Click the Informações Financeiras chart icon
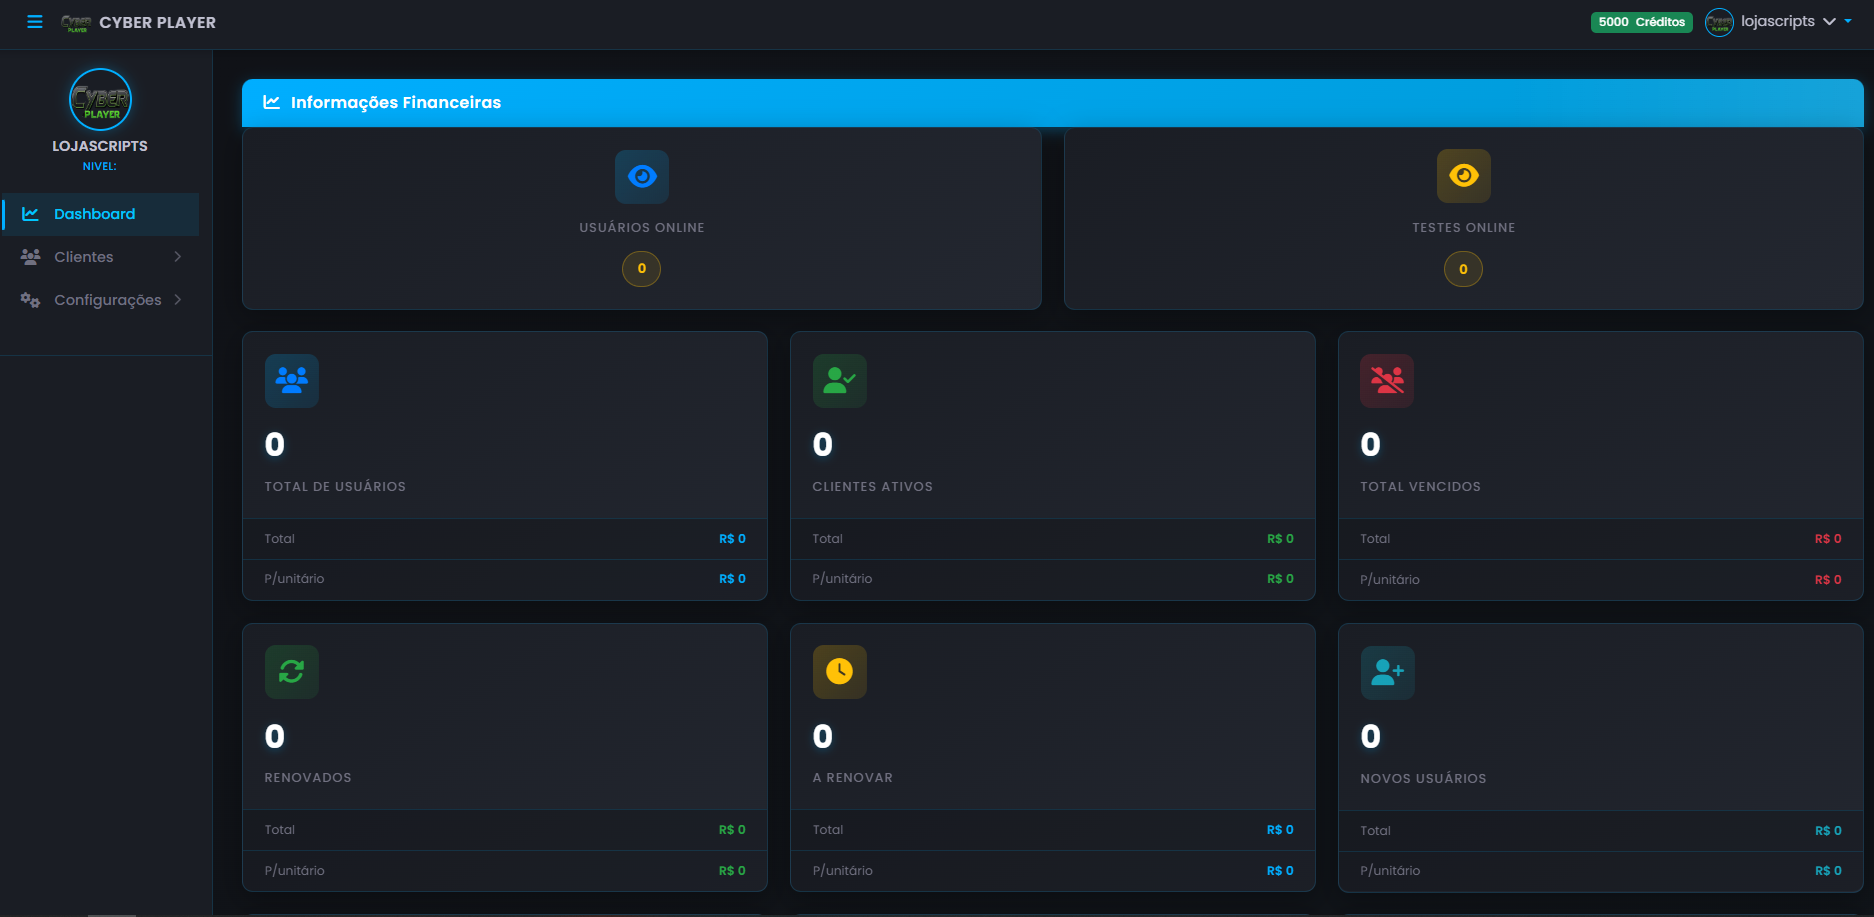Screen dimensions: 1874x917 (x=271, y=102)
